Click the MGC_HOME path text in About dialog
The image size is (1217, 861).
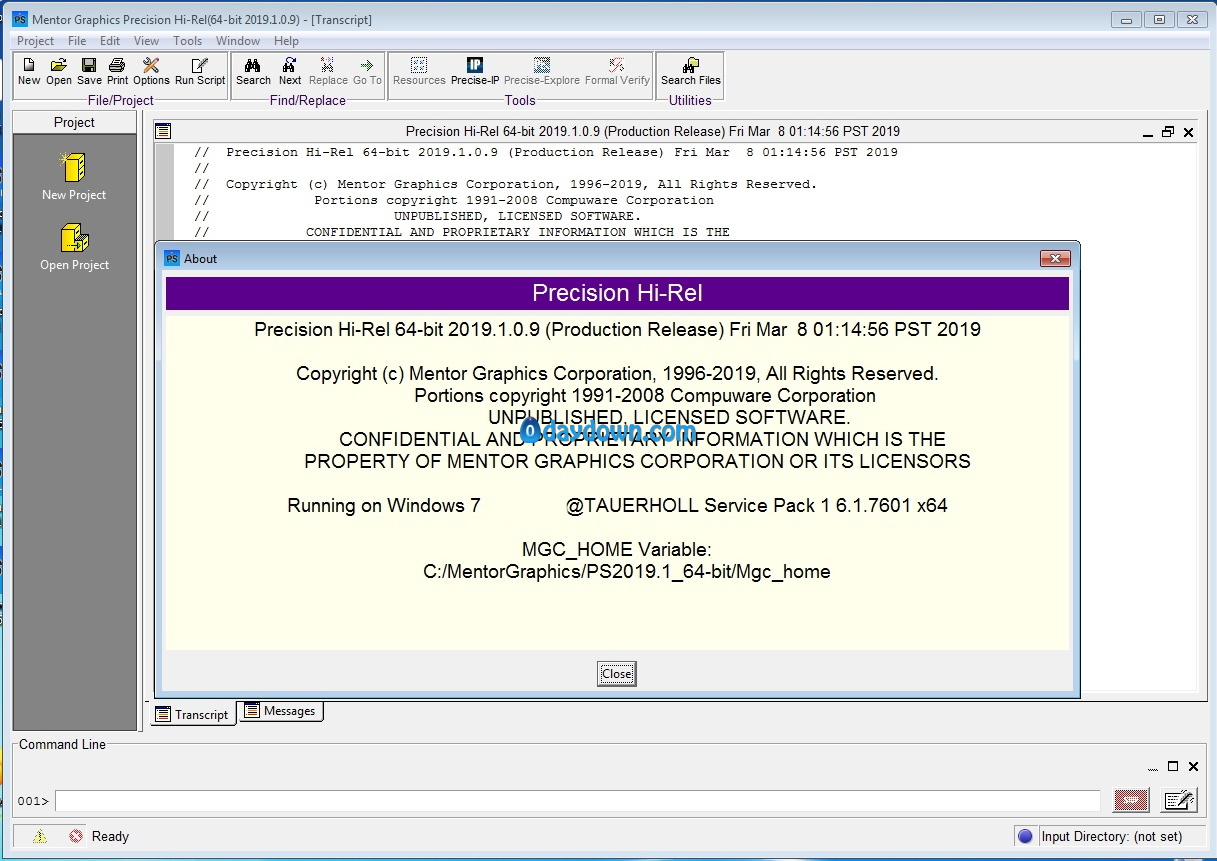coord(627,572)
